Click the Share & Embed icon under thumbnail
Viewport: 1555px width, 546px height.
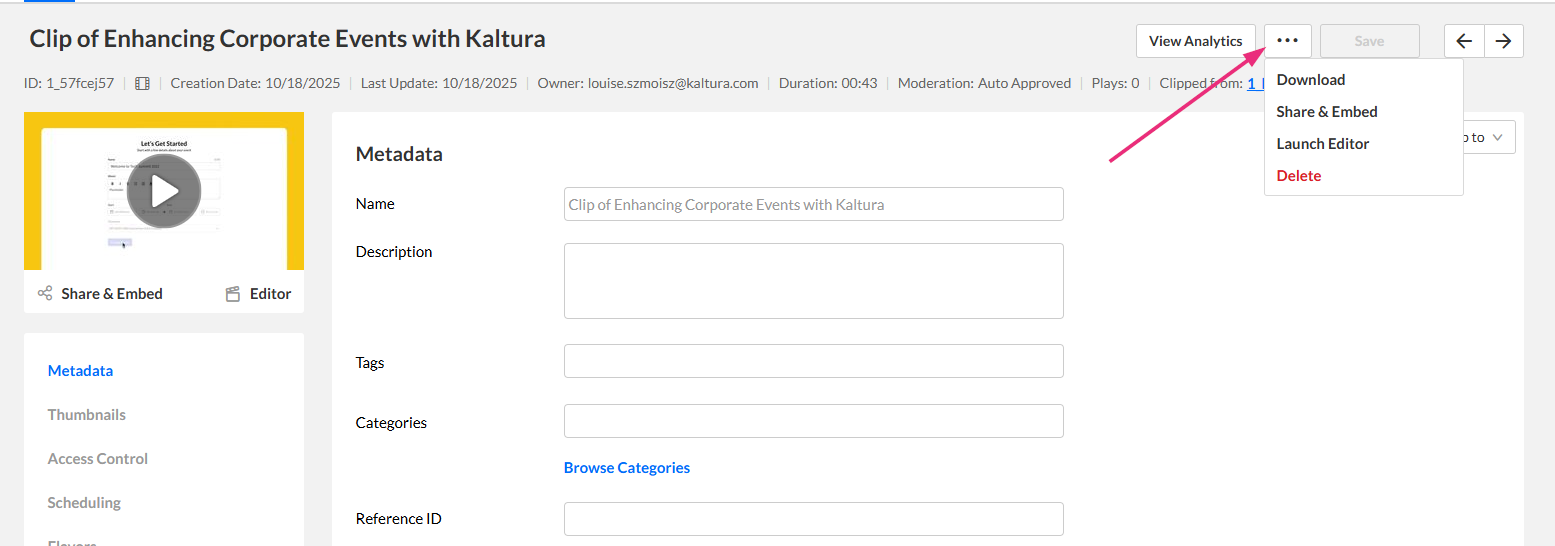point(45,294)
